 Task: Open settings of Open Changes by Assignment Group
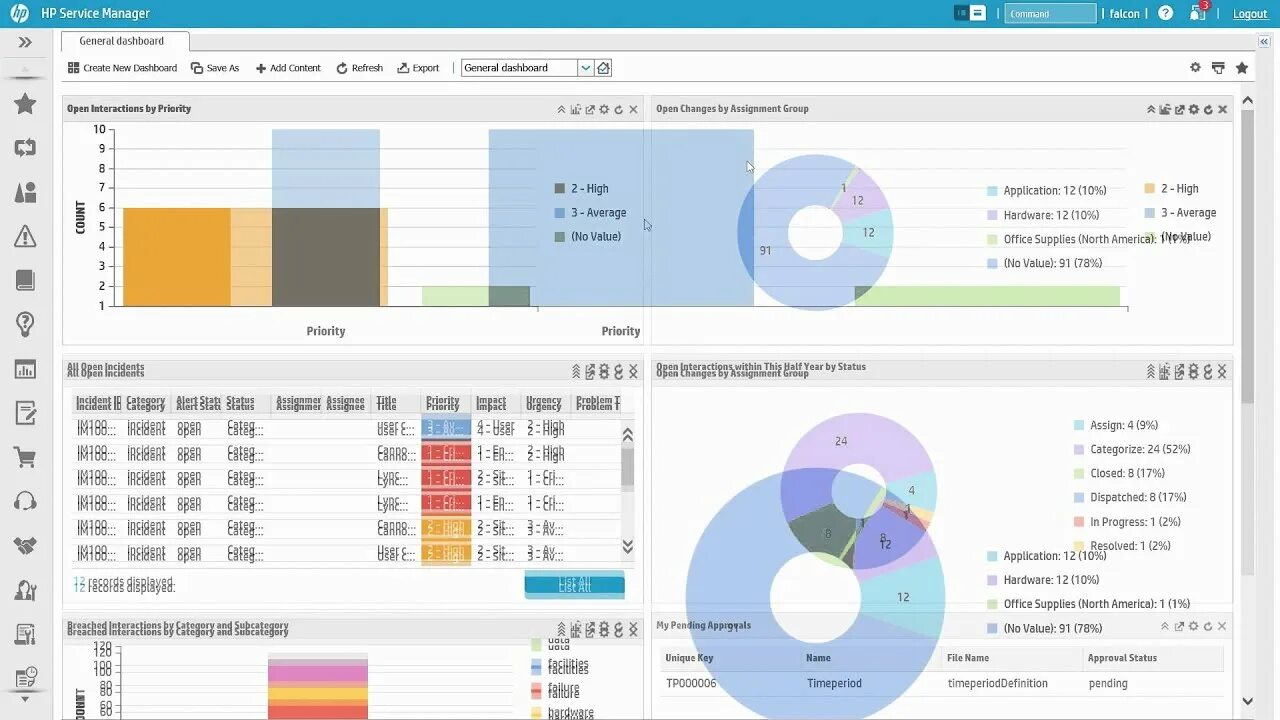[x=1194, y=109]
